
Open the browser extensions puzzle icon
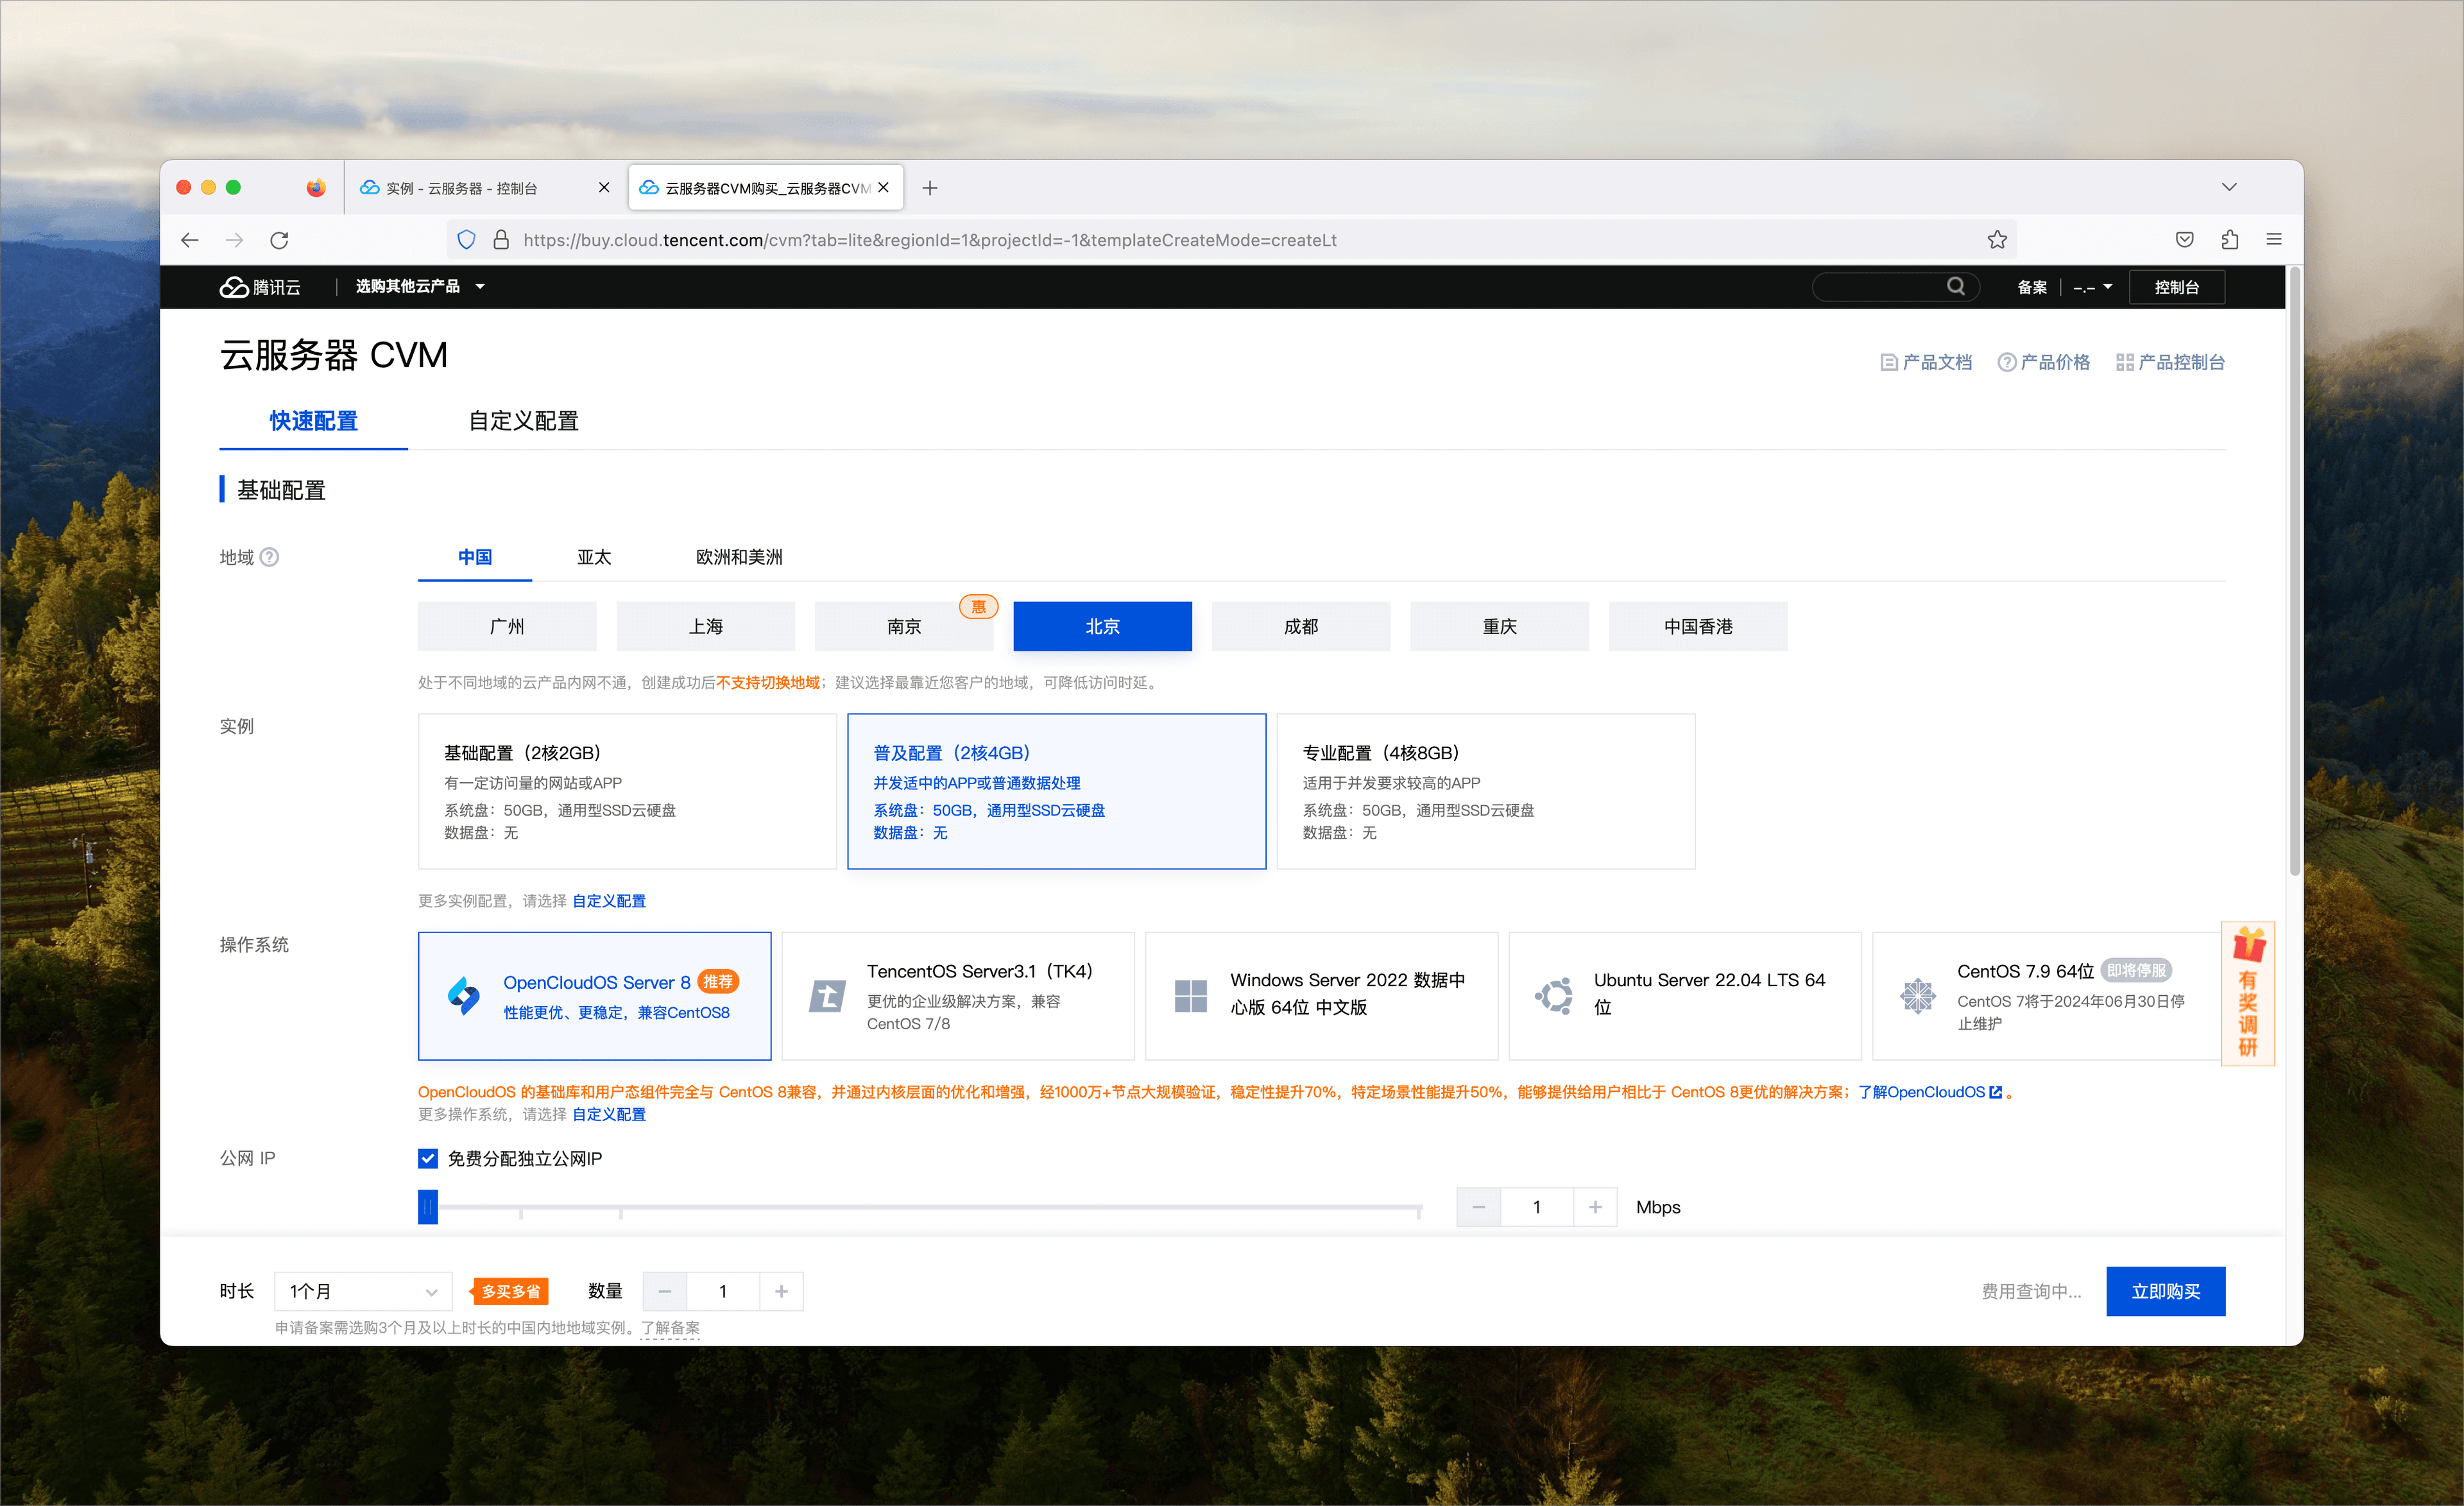pyautogui.click(x=2229, y=240)
